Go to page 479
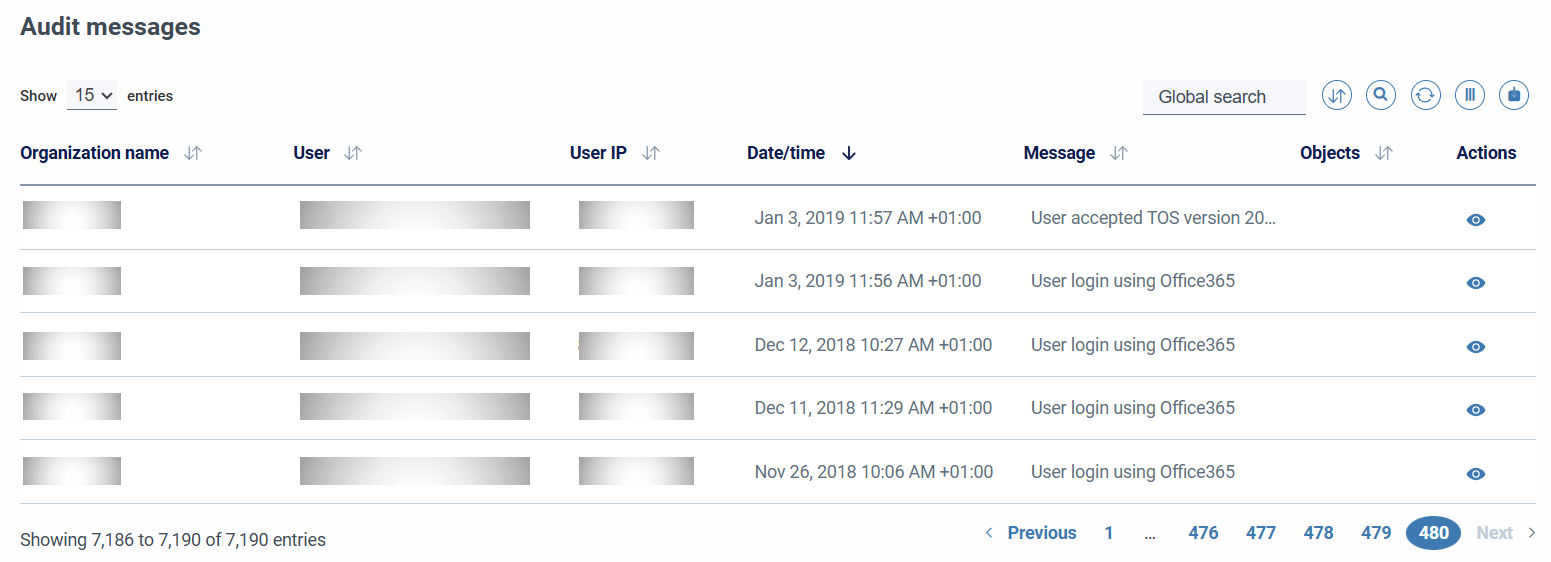The width and height of the screenshot is (1551, 562). pyautogui.click(x=1376, y=533)
